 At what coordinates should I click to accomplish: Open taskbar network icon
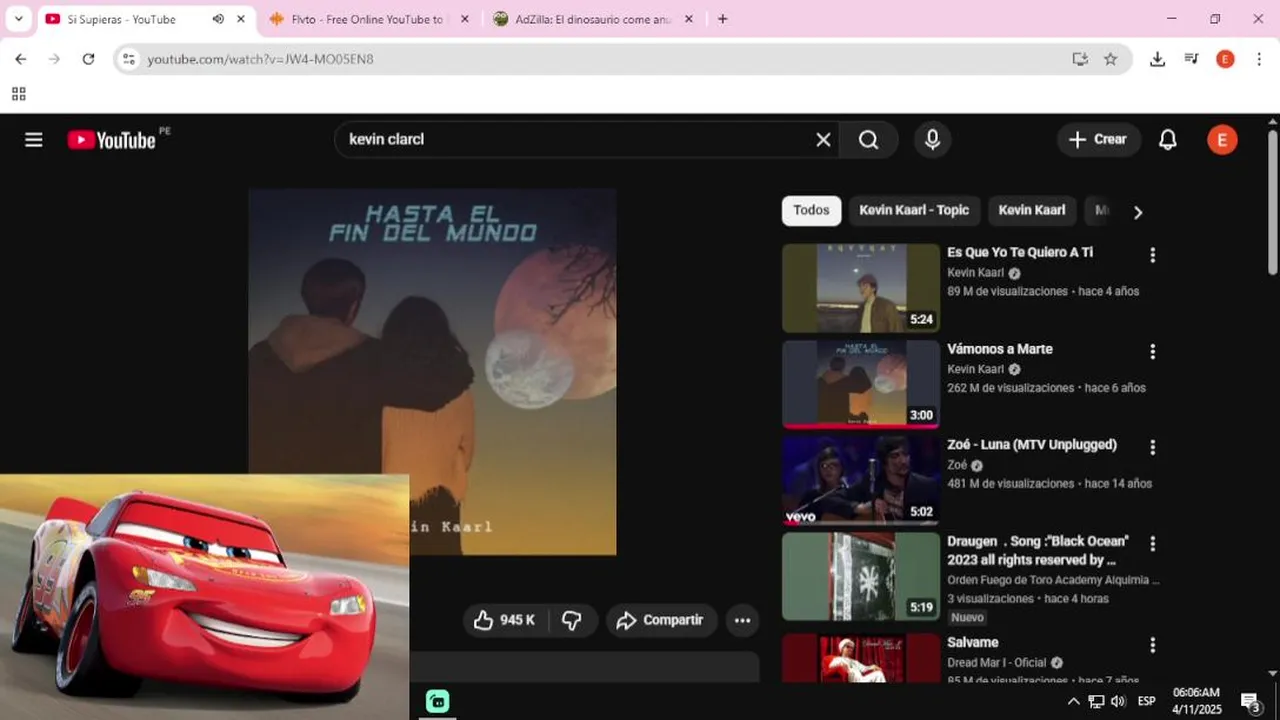click(x=1096, y=701)
